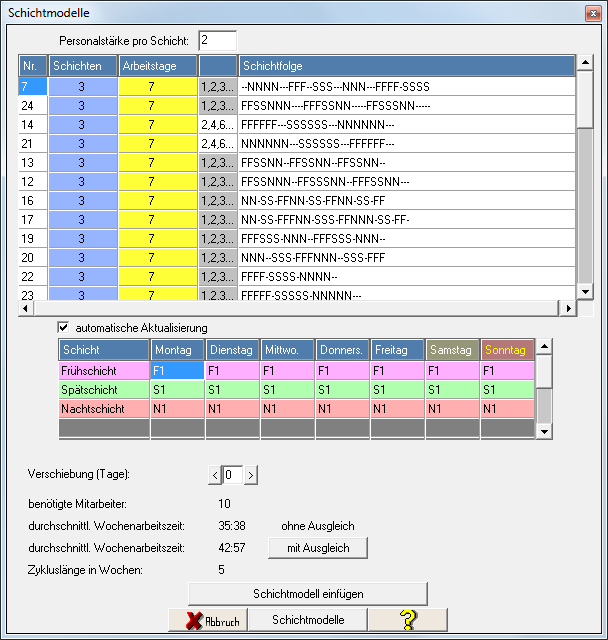Select the S1 cell under Samstag
608x640 pixels.
coord(453,390)
